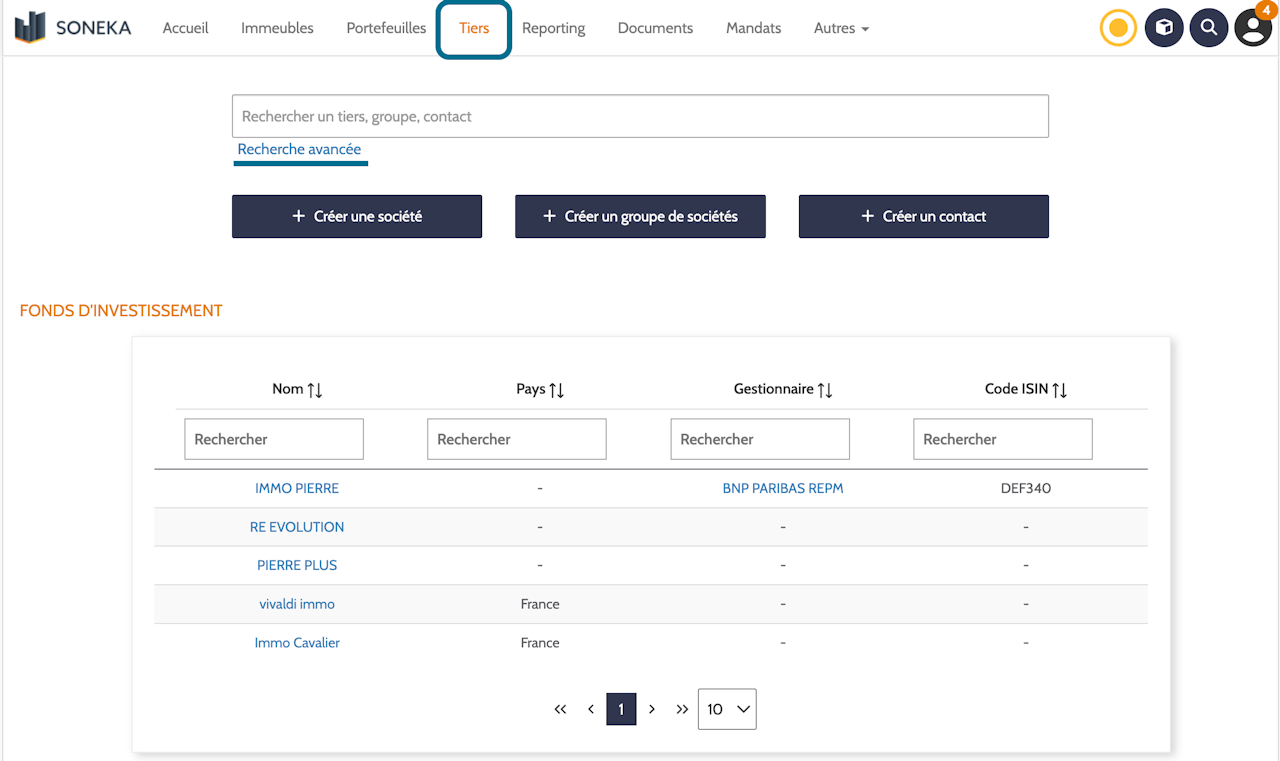1280x761 pixels.
Task: Focus the Code ISIN column filter field
Action: click(x=1003, y=439)
